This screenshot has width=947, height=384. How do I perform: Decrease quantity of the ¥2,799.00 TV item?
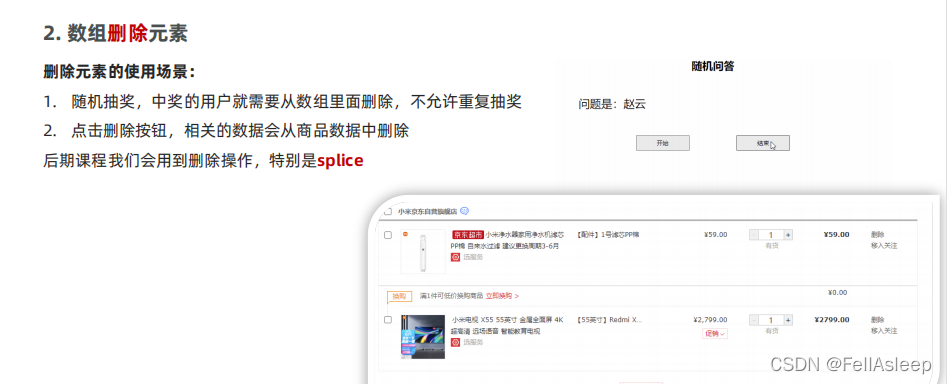click(x=754, y=319)
